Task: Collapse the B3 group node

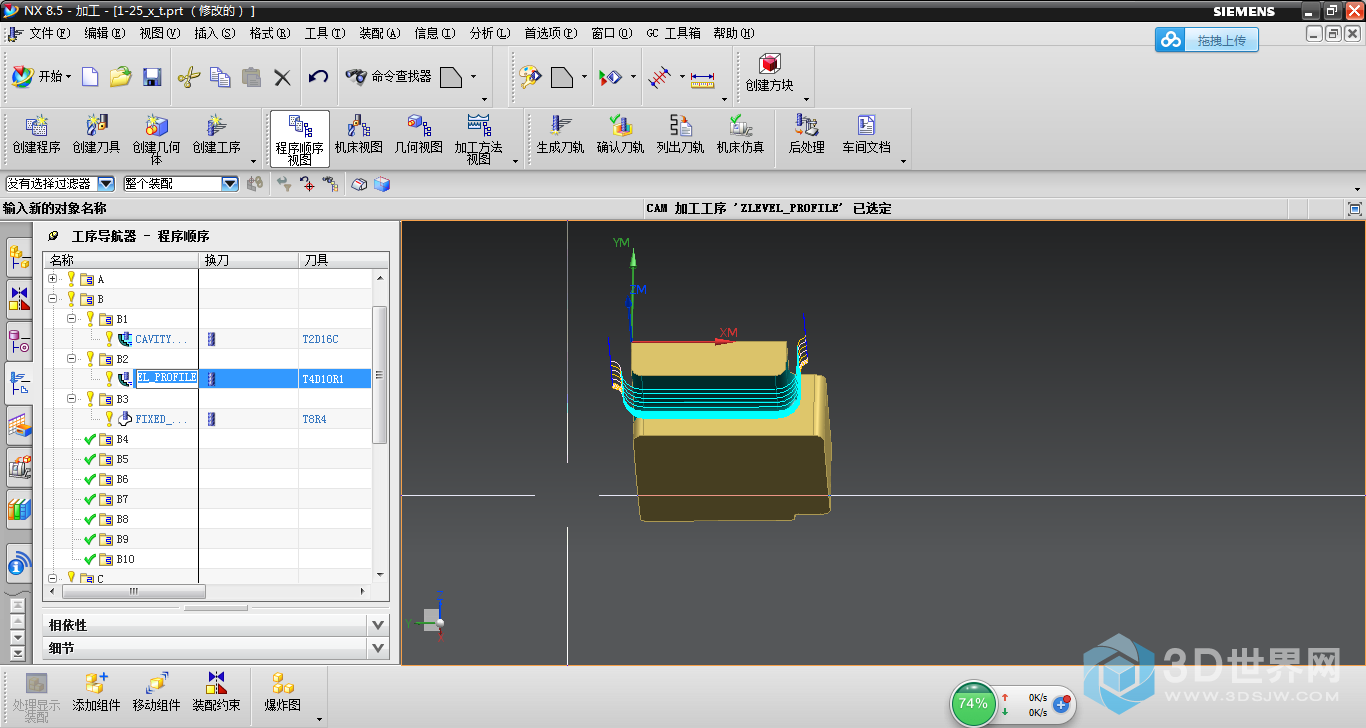Action: click(x=72, y=399)
